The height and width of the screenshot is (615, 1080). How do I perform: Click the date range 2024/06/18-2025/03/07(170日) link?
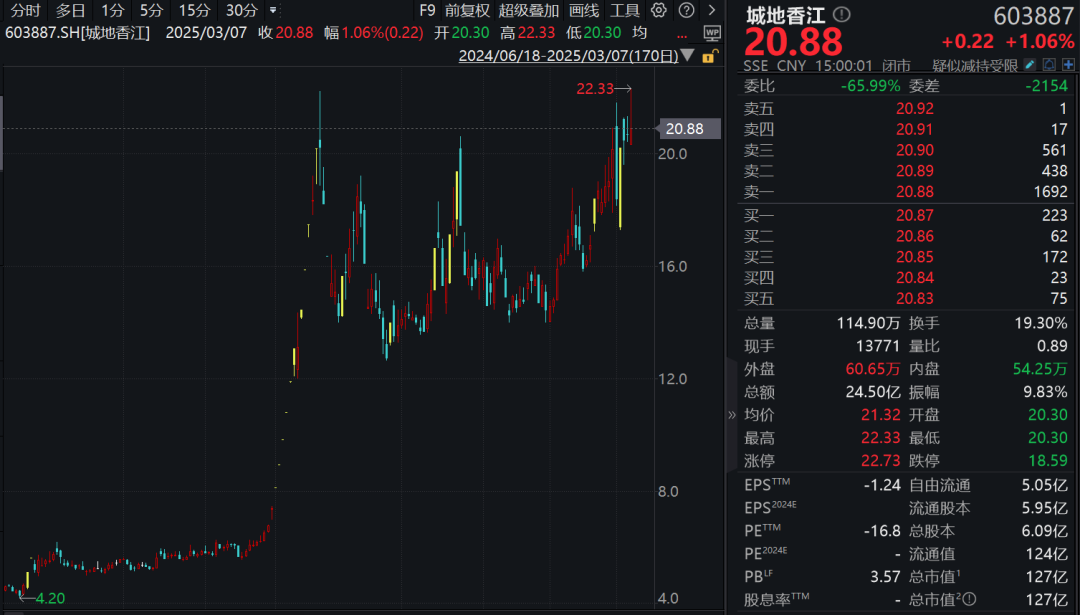(568, 56)
